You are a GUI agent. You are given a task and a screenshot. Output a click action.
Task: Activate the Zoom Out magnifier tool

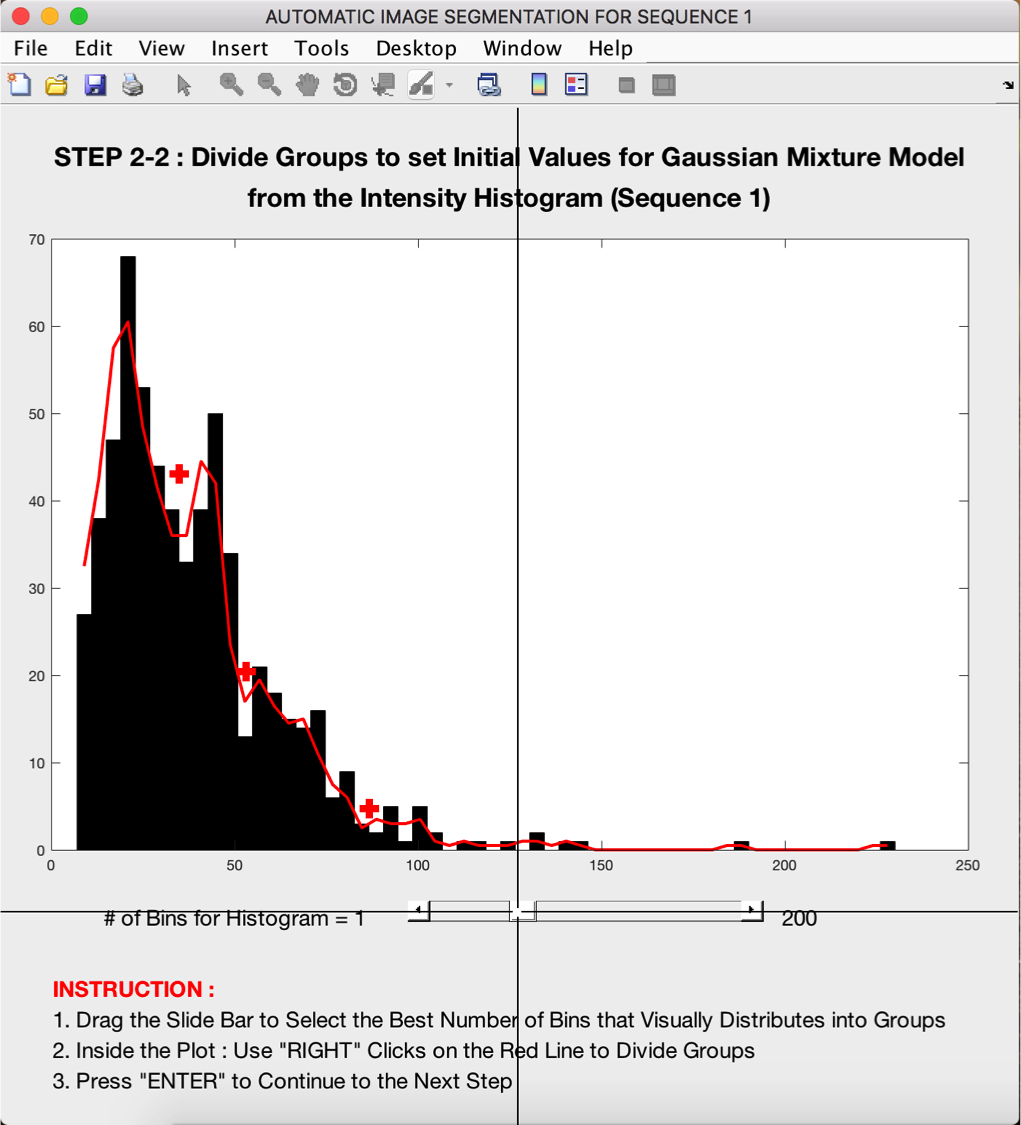click(x=269, y=85)
